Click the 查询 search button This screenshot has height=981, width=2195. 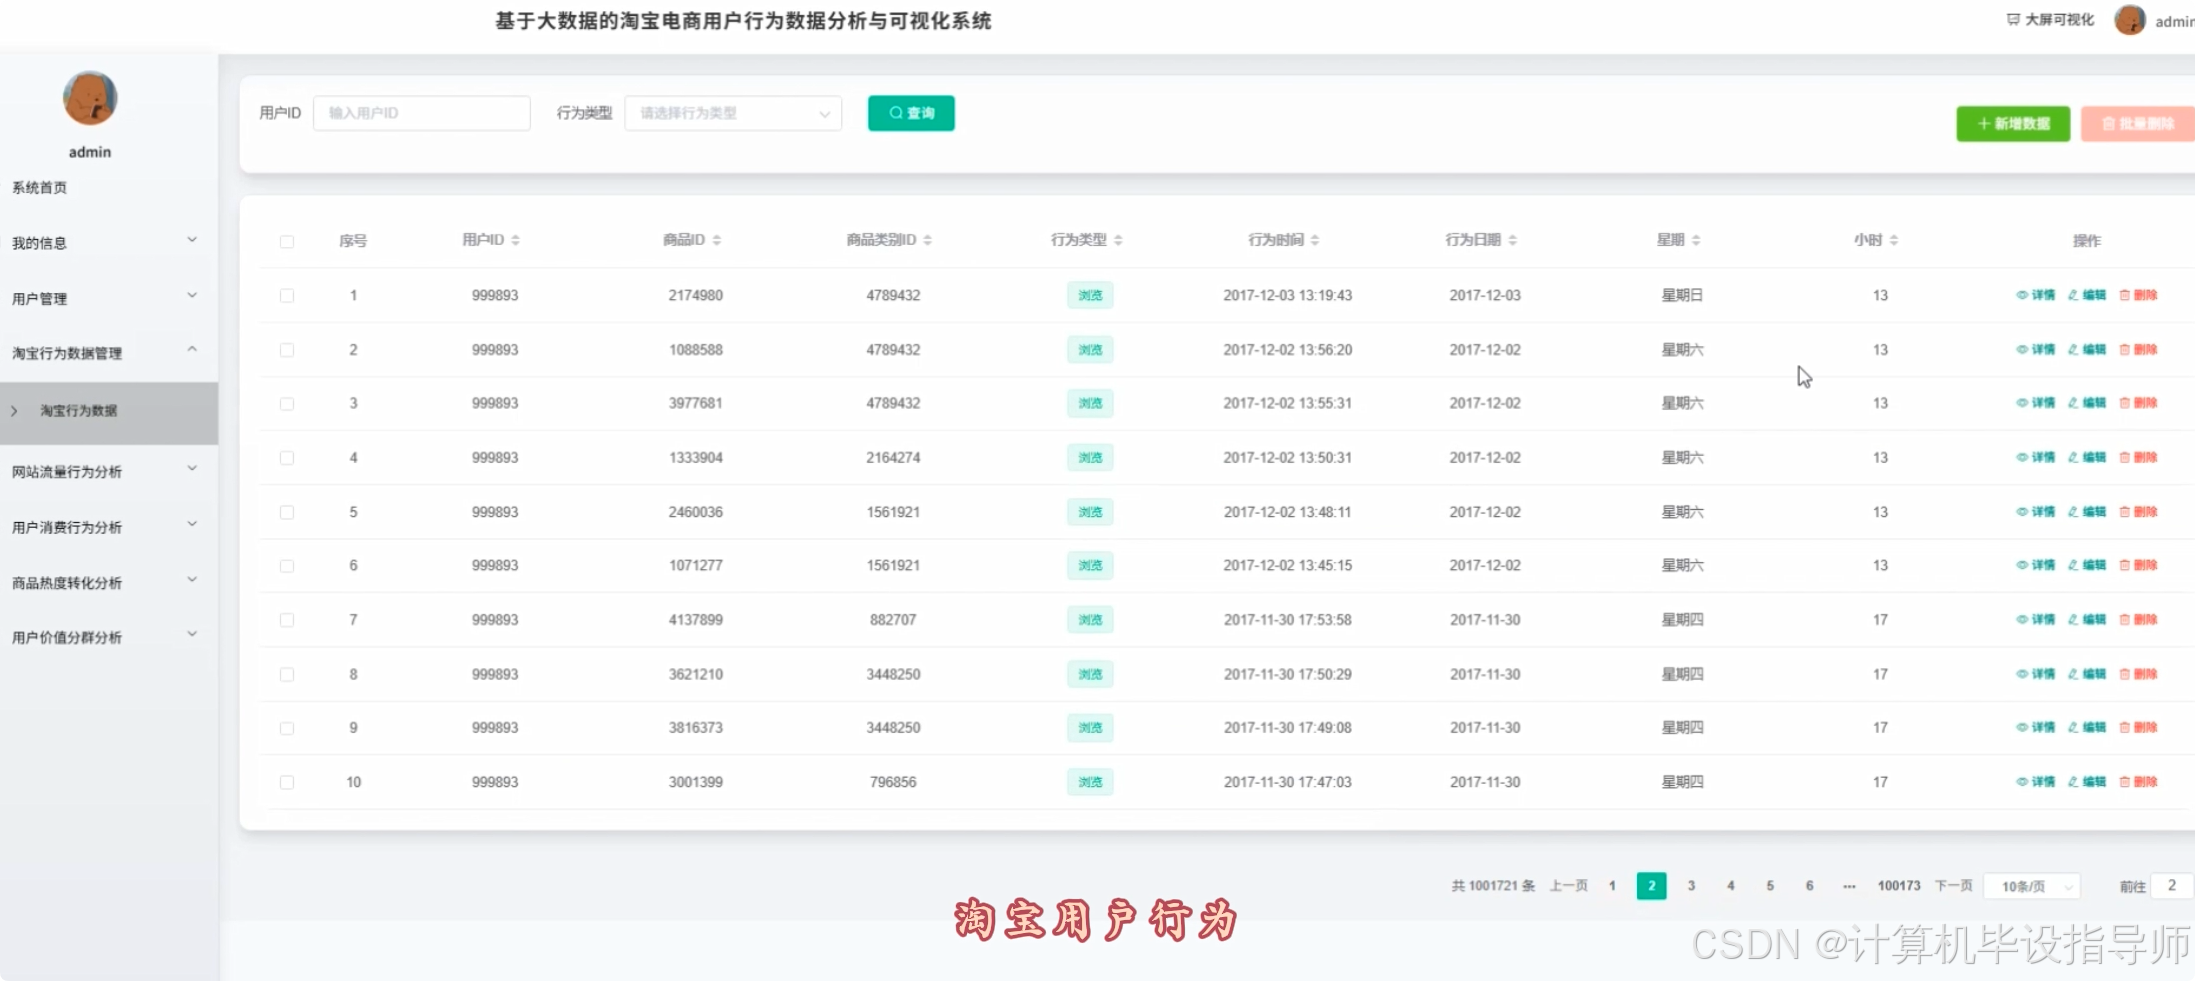911,113
